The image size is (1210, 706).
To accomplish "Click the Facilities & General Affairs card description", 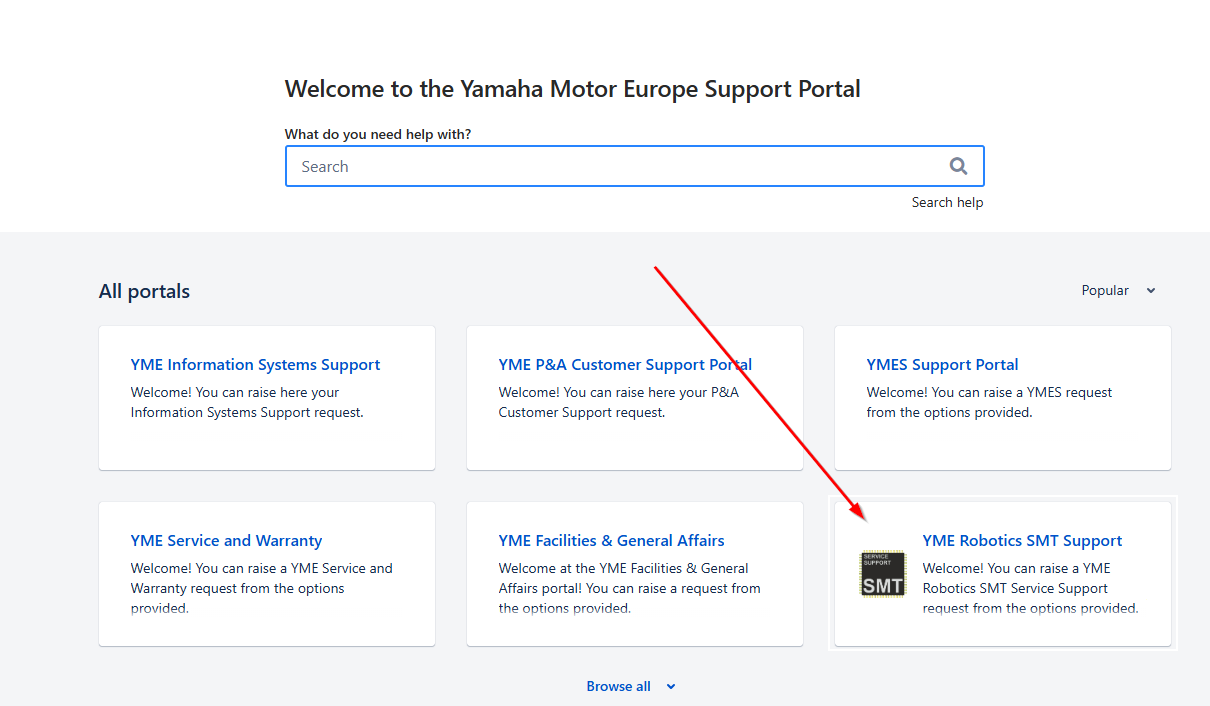I will click(630, 588).
